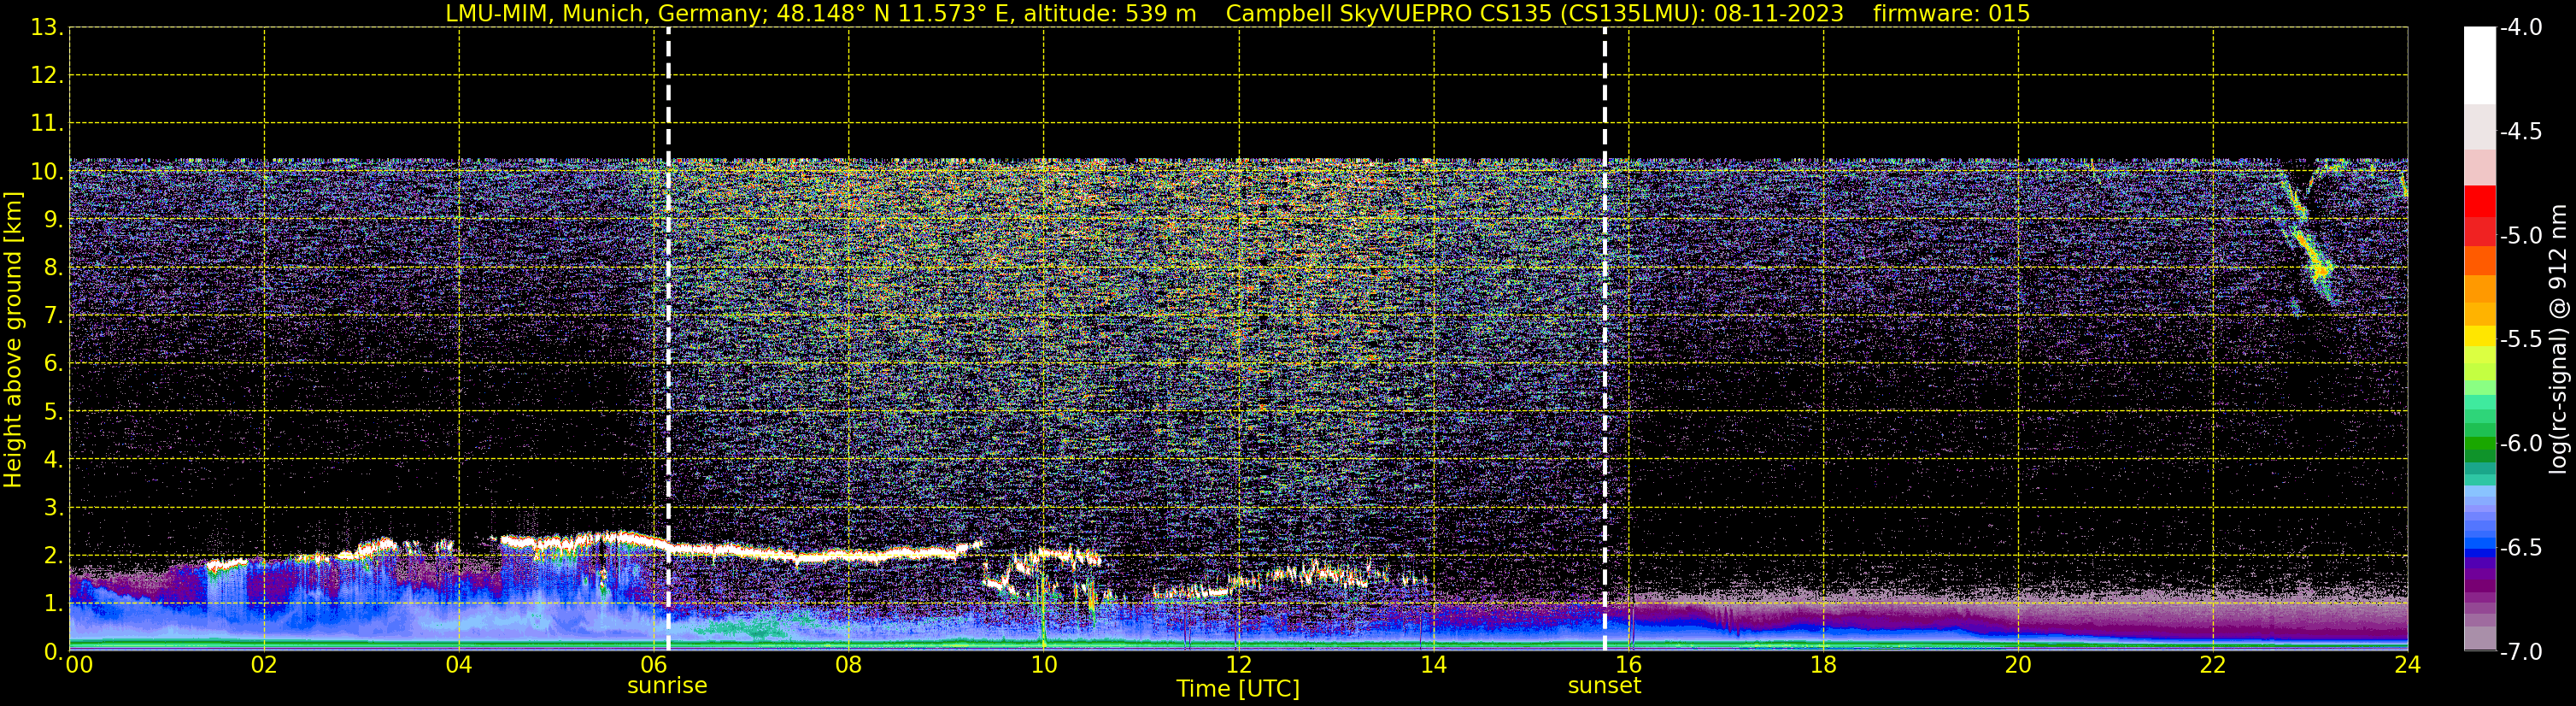Pick the white segment of the colorbar

pyautogui.click(x=2480, y=65)
